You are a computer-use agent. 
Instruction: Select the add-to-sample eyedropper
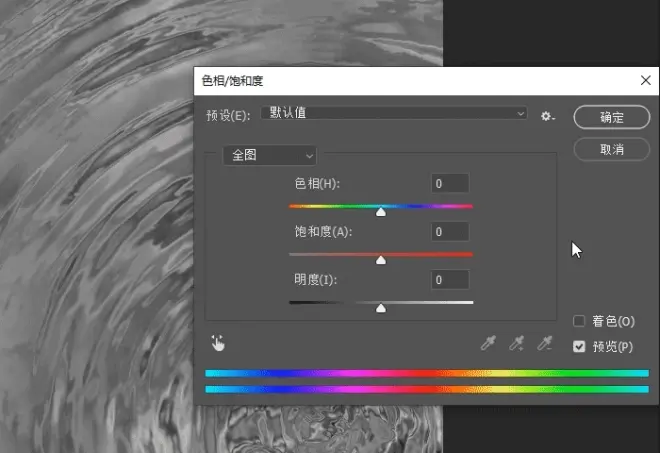pyautogui.click(x=516, y=343)
